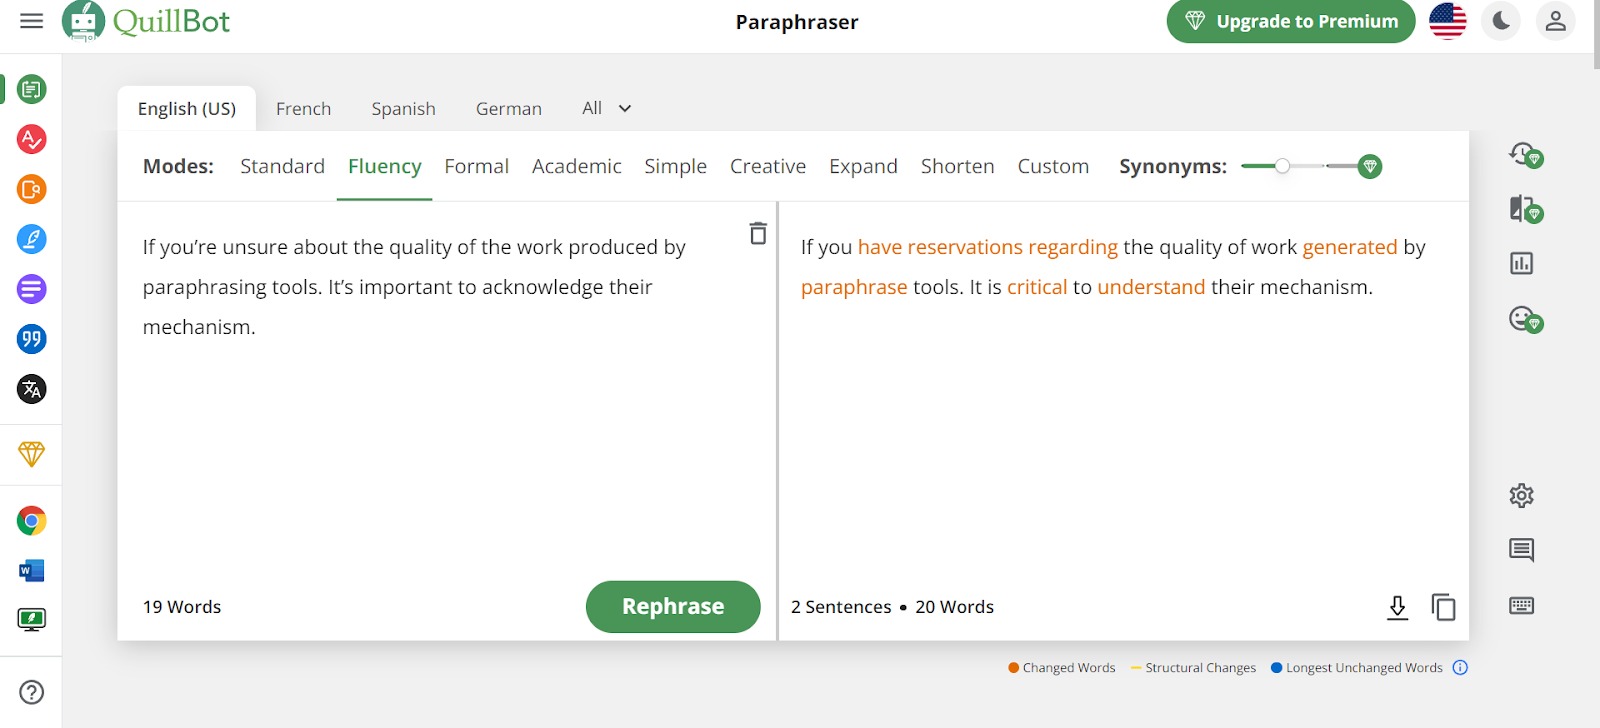Expand the All languages dropdown

point(607,108)
